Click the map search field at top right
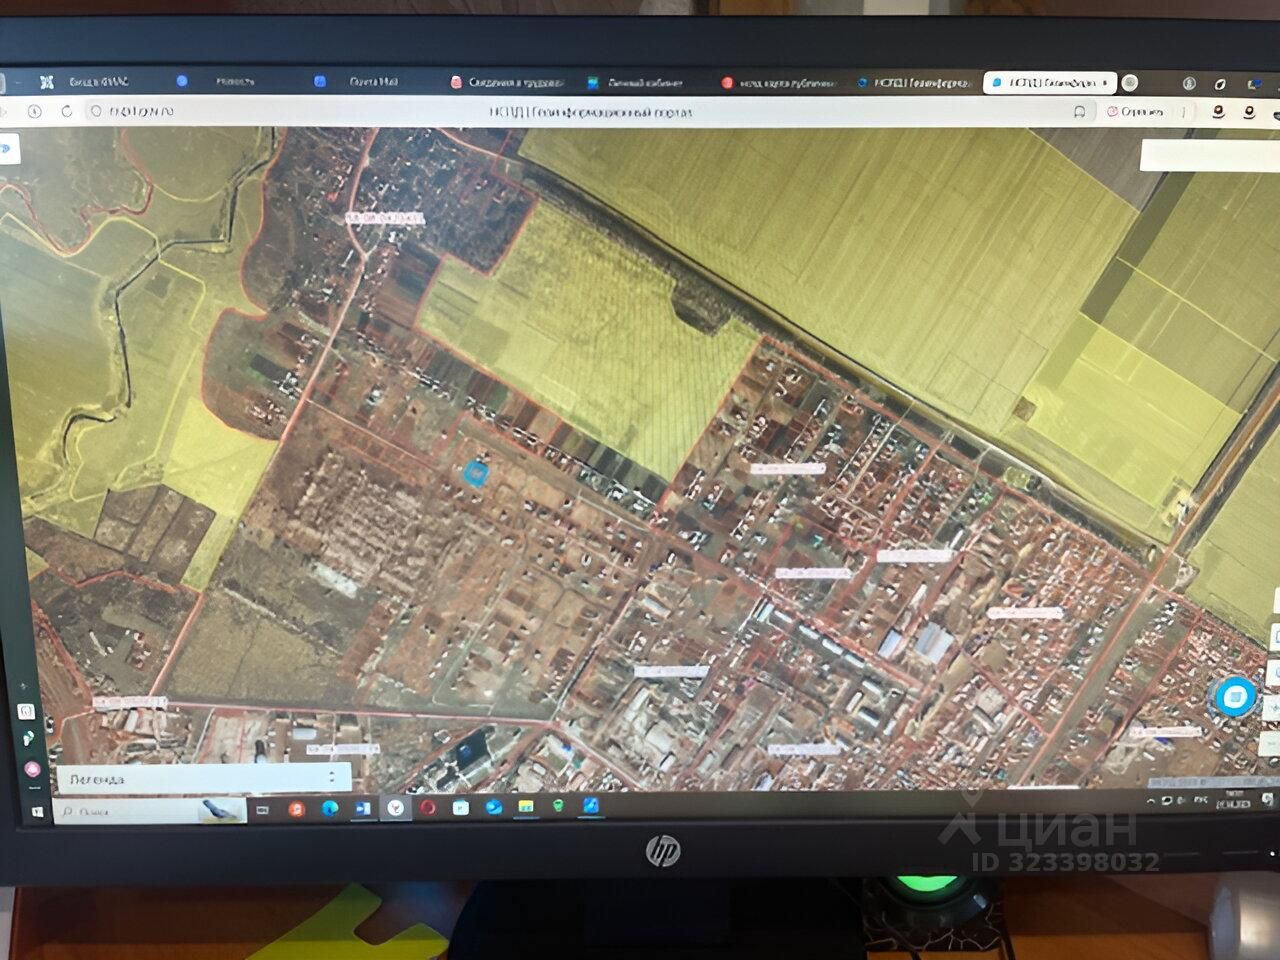 (1210, 154)
